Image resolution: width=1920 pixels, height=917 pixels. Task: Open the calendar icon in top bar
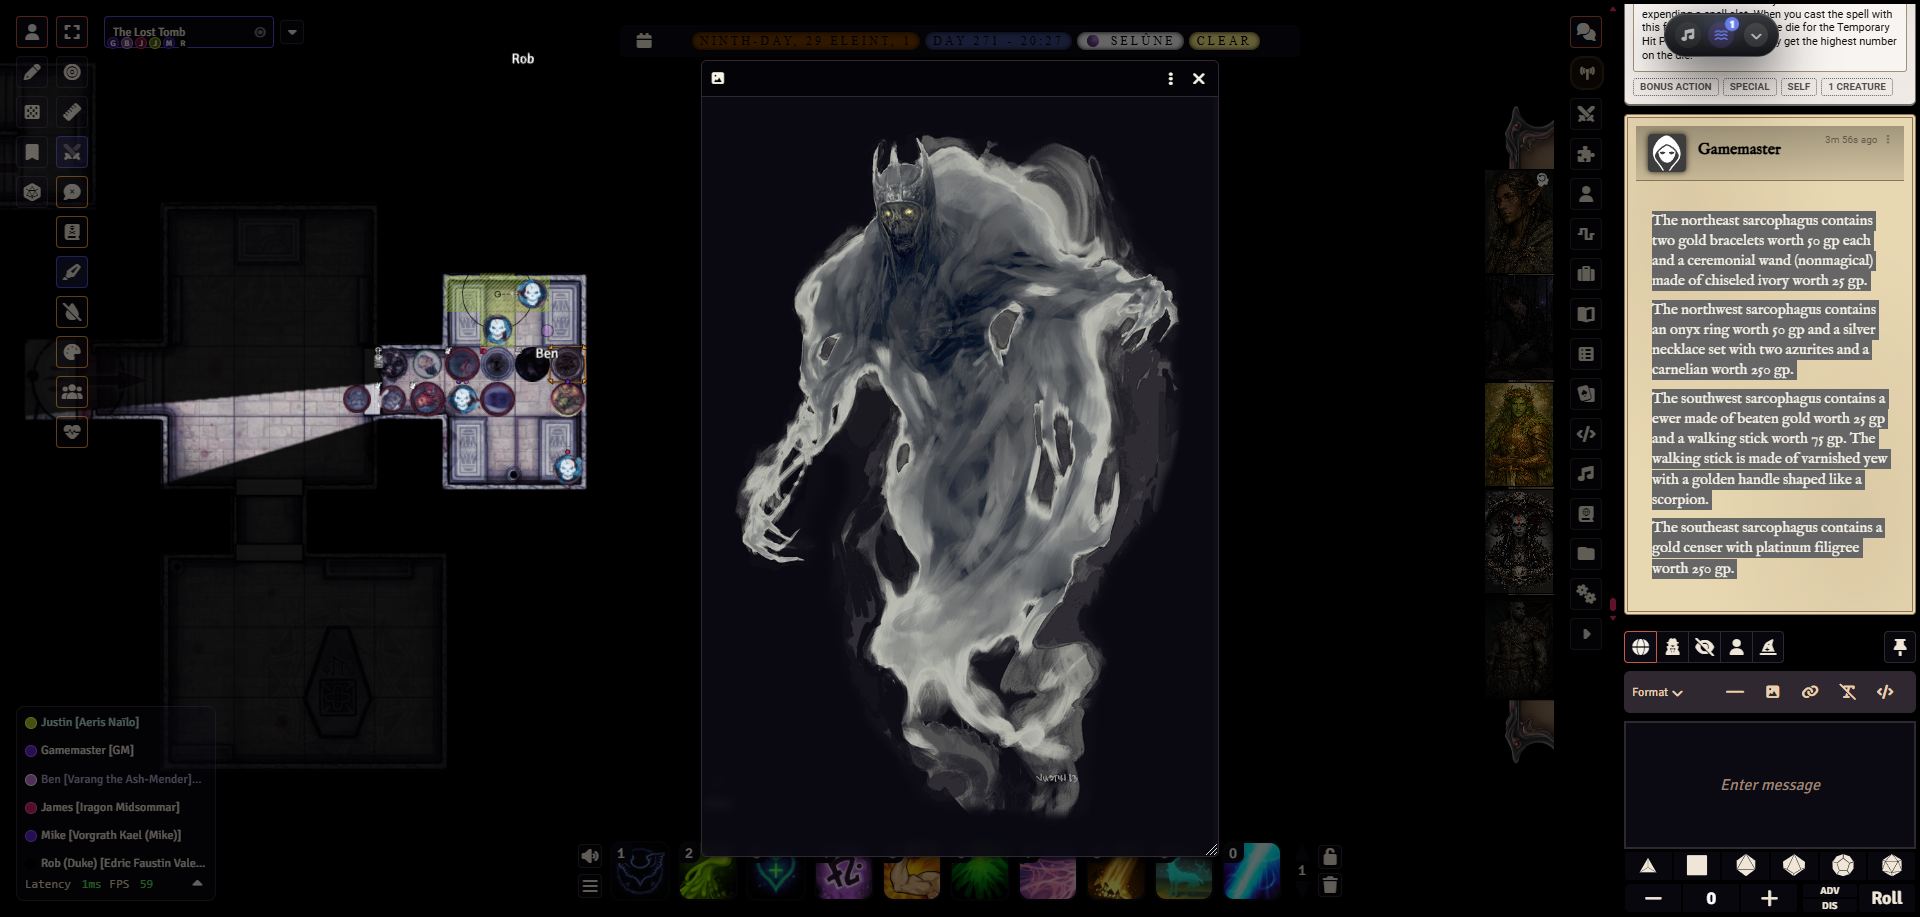pos(644,41)
